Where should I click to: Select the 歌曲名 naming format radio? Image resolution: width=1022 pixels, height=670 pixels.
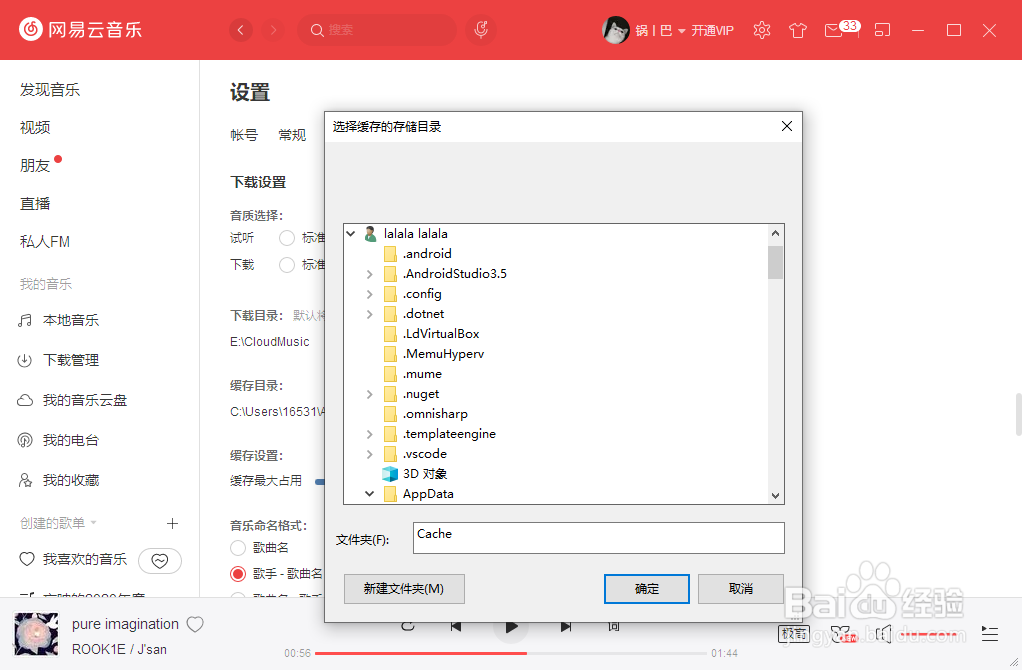[x=238, y=547]
